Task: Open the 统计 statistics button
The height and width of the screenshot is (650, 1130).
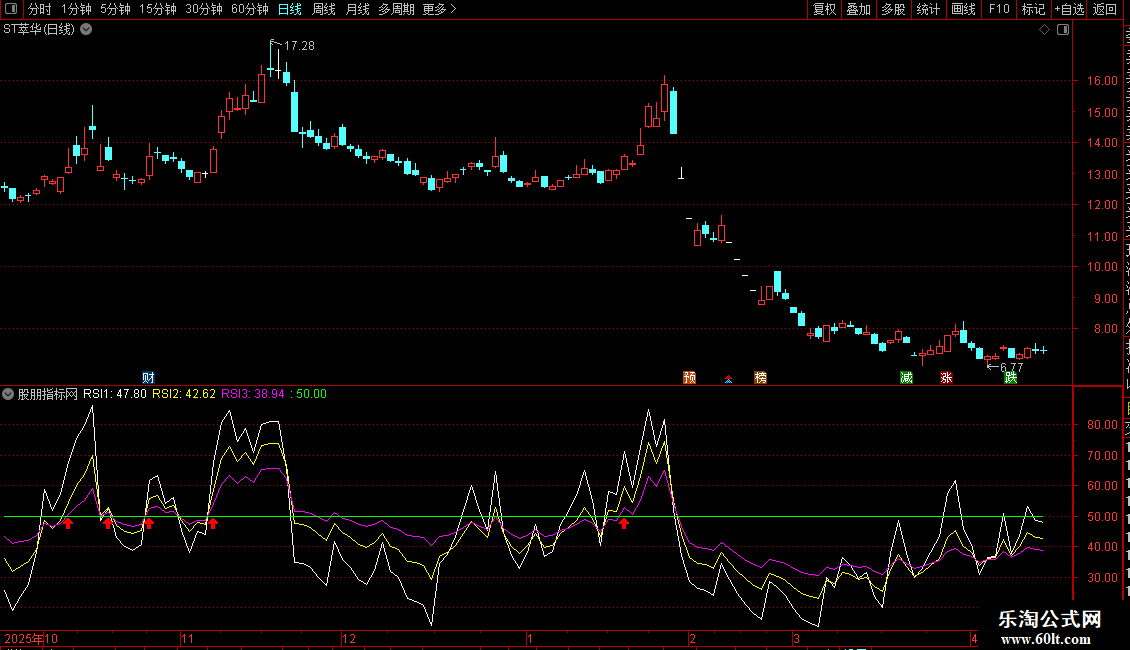Action: tap(928, 9)
